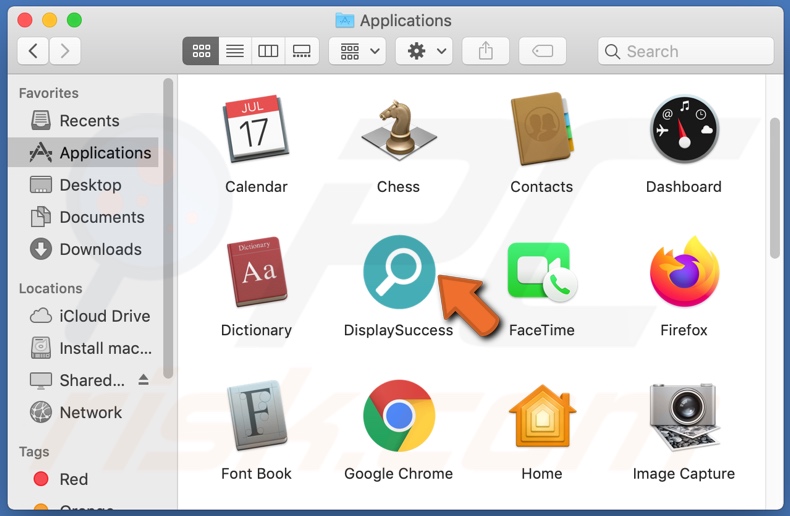This screenshot has height=516, width=790.
Task: Navigate back with the back arrow
Action: (33, 51)
